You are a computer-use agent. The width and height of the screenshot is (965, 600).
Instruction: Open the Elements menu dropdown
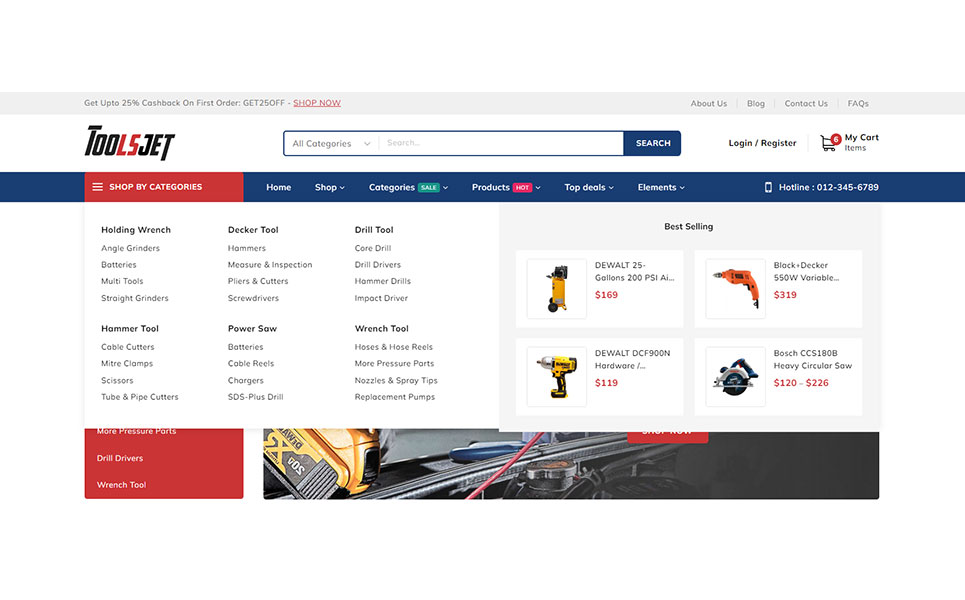[x=661, y=187]
